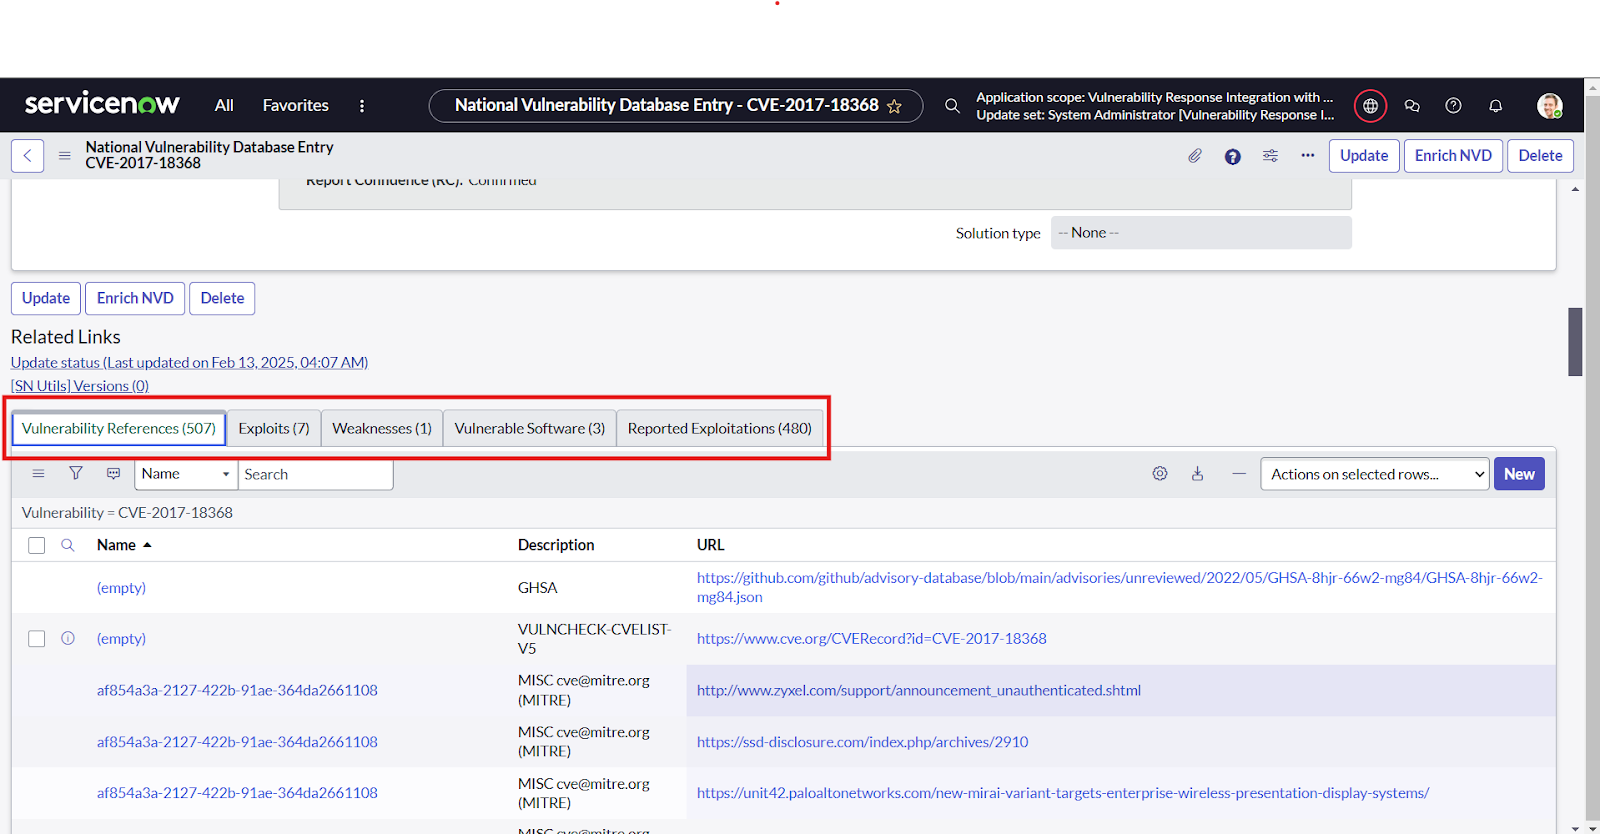Screen dimensions: 1600x834
Task: Open the help question mark icon
Action: 1453,105
